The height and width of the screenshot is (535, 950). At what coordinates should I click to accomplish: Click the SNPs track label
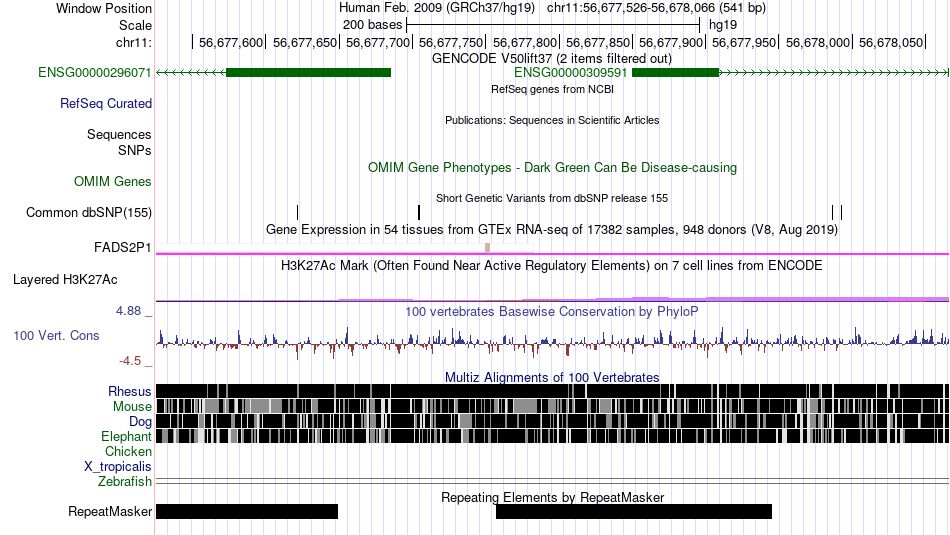coord(135,150)
